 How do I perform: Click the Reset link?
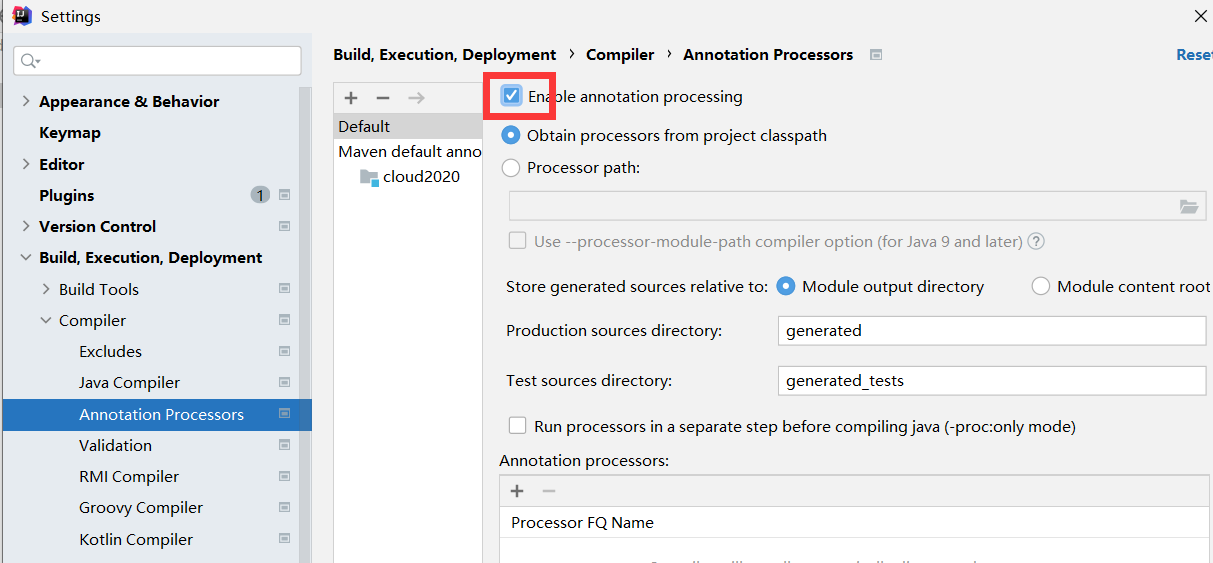(1194, 55)
